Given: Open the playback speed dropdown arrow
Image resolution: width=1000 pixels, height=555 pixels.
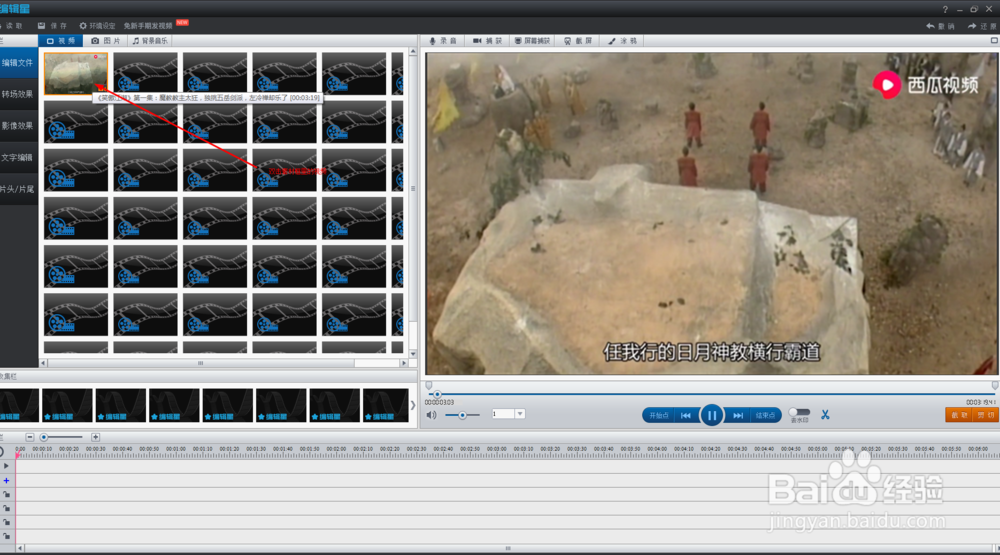Looking at the screenshot, I should click(520, 414).
